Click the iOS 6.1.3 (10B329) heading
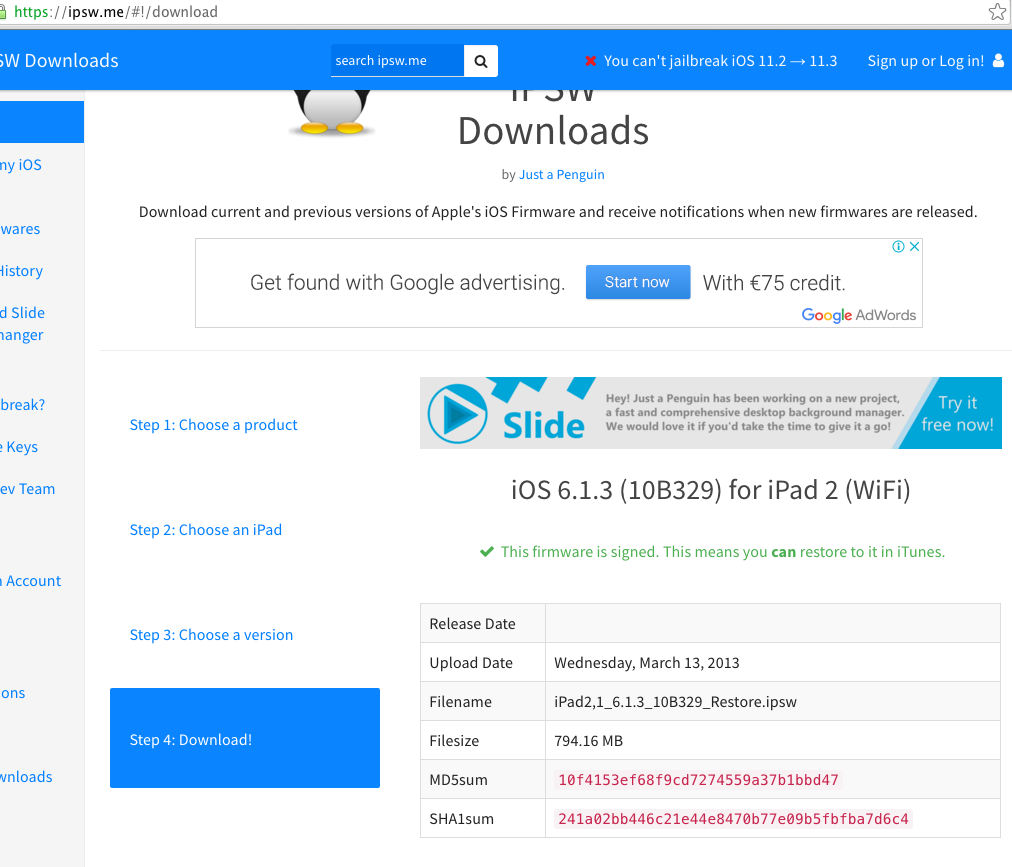1012x867 pixels. (711, 490)
